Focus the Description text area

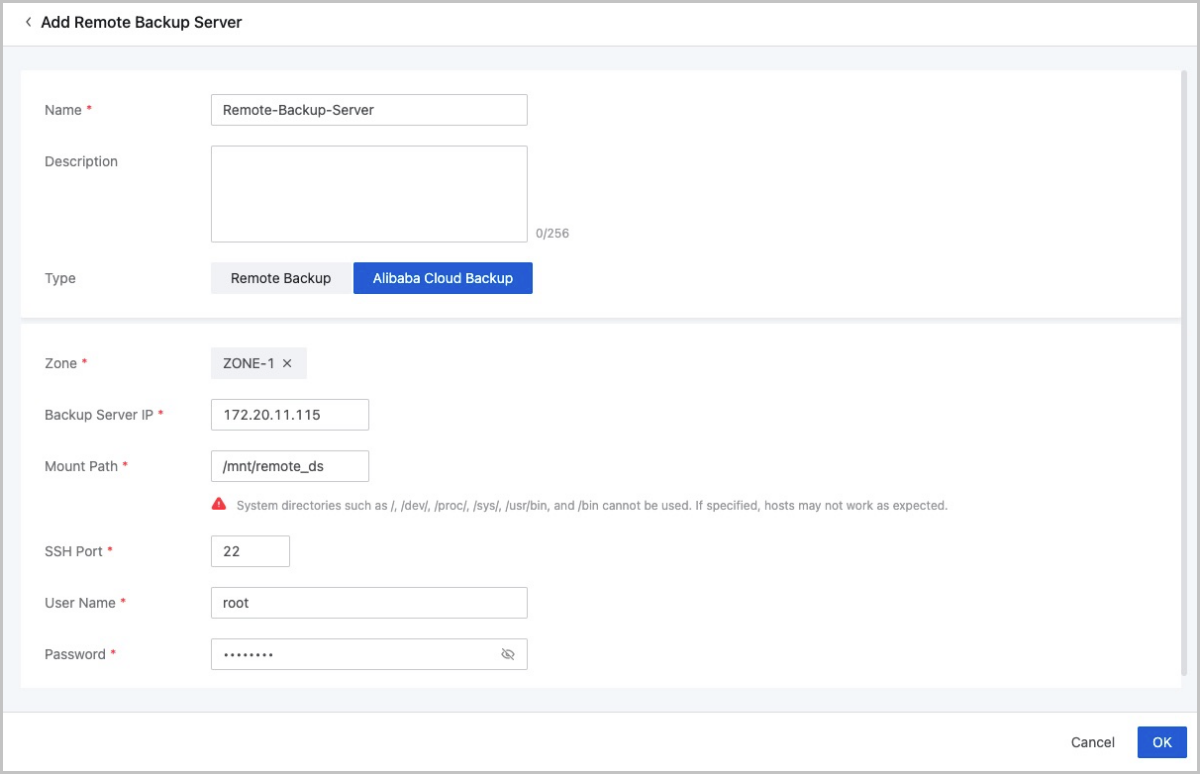pyautogui.click(x=368, y=194)
